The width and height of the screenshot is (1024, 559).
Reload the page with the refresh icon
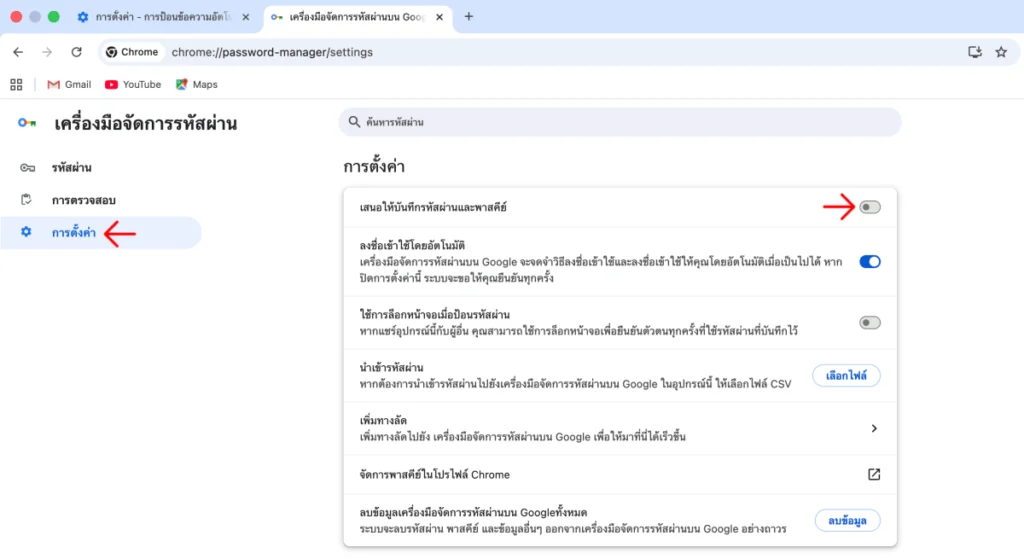click(x=76, y=52)
